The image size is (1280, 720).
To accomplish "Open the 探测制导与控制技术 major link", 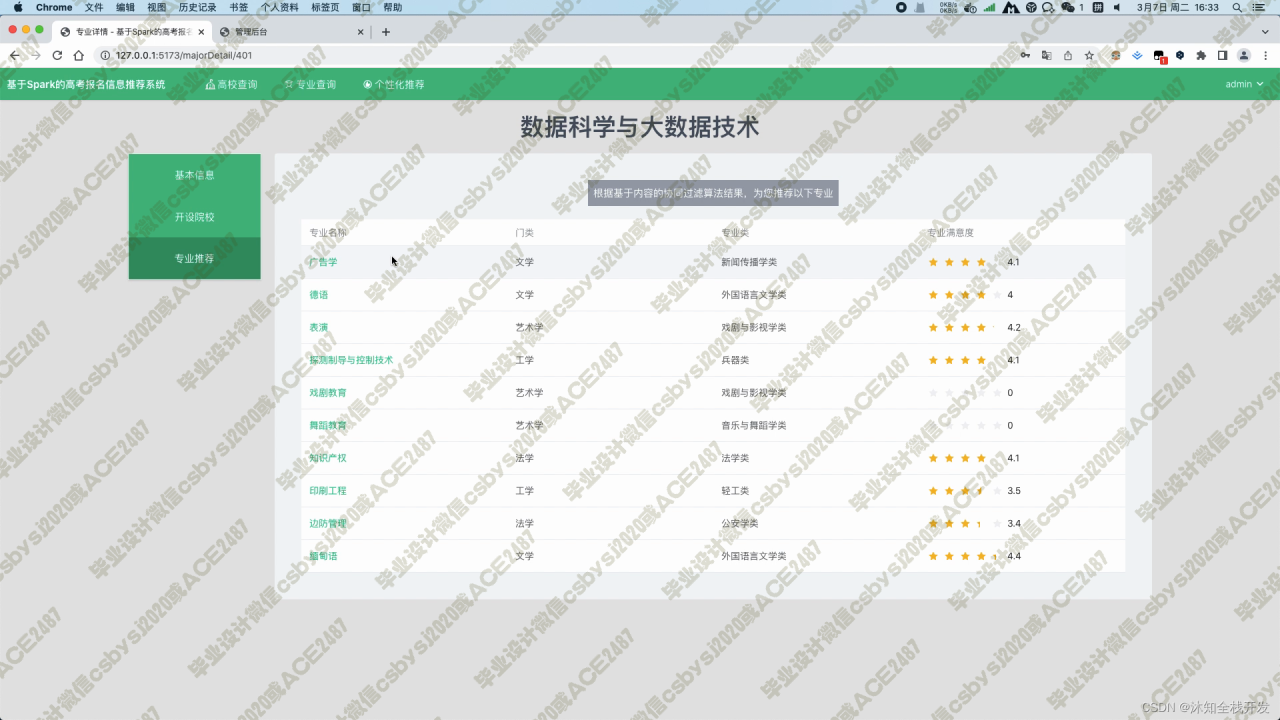I will [x=351, y=360].
